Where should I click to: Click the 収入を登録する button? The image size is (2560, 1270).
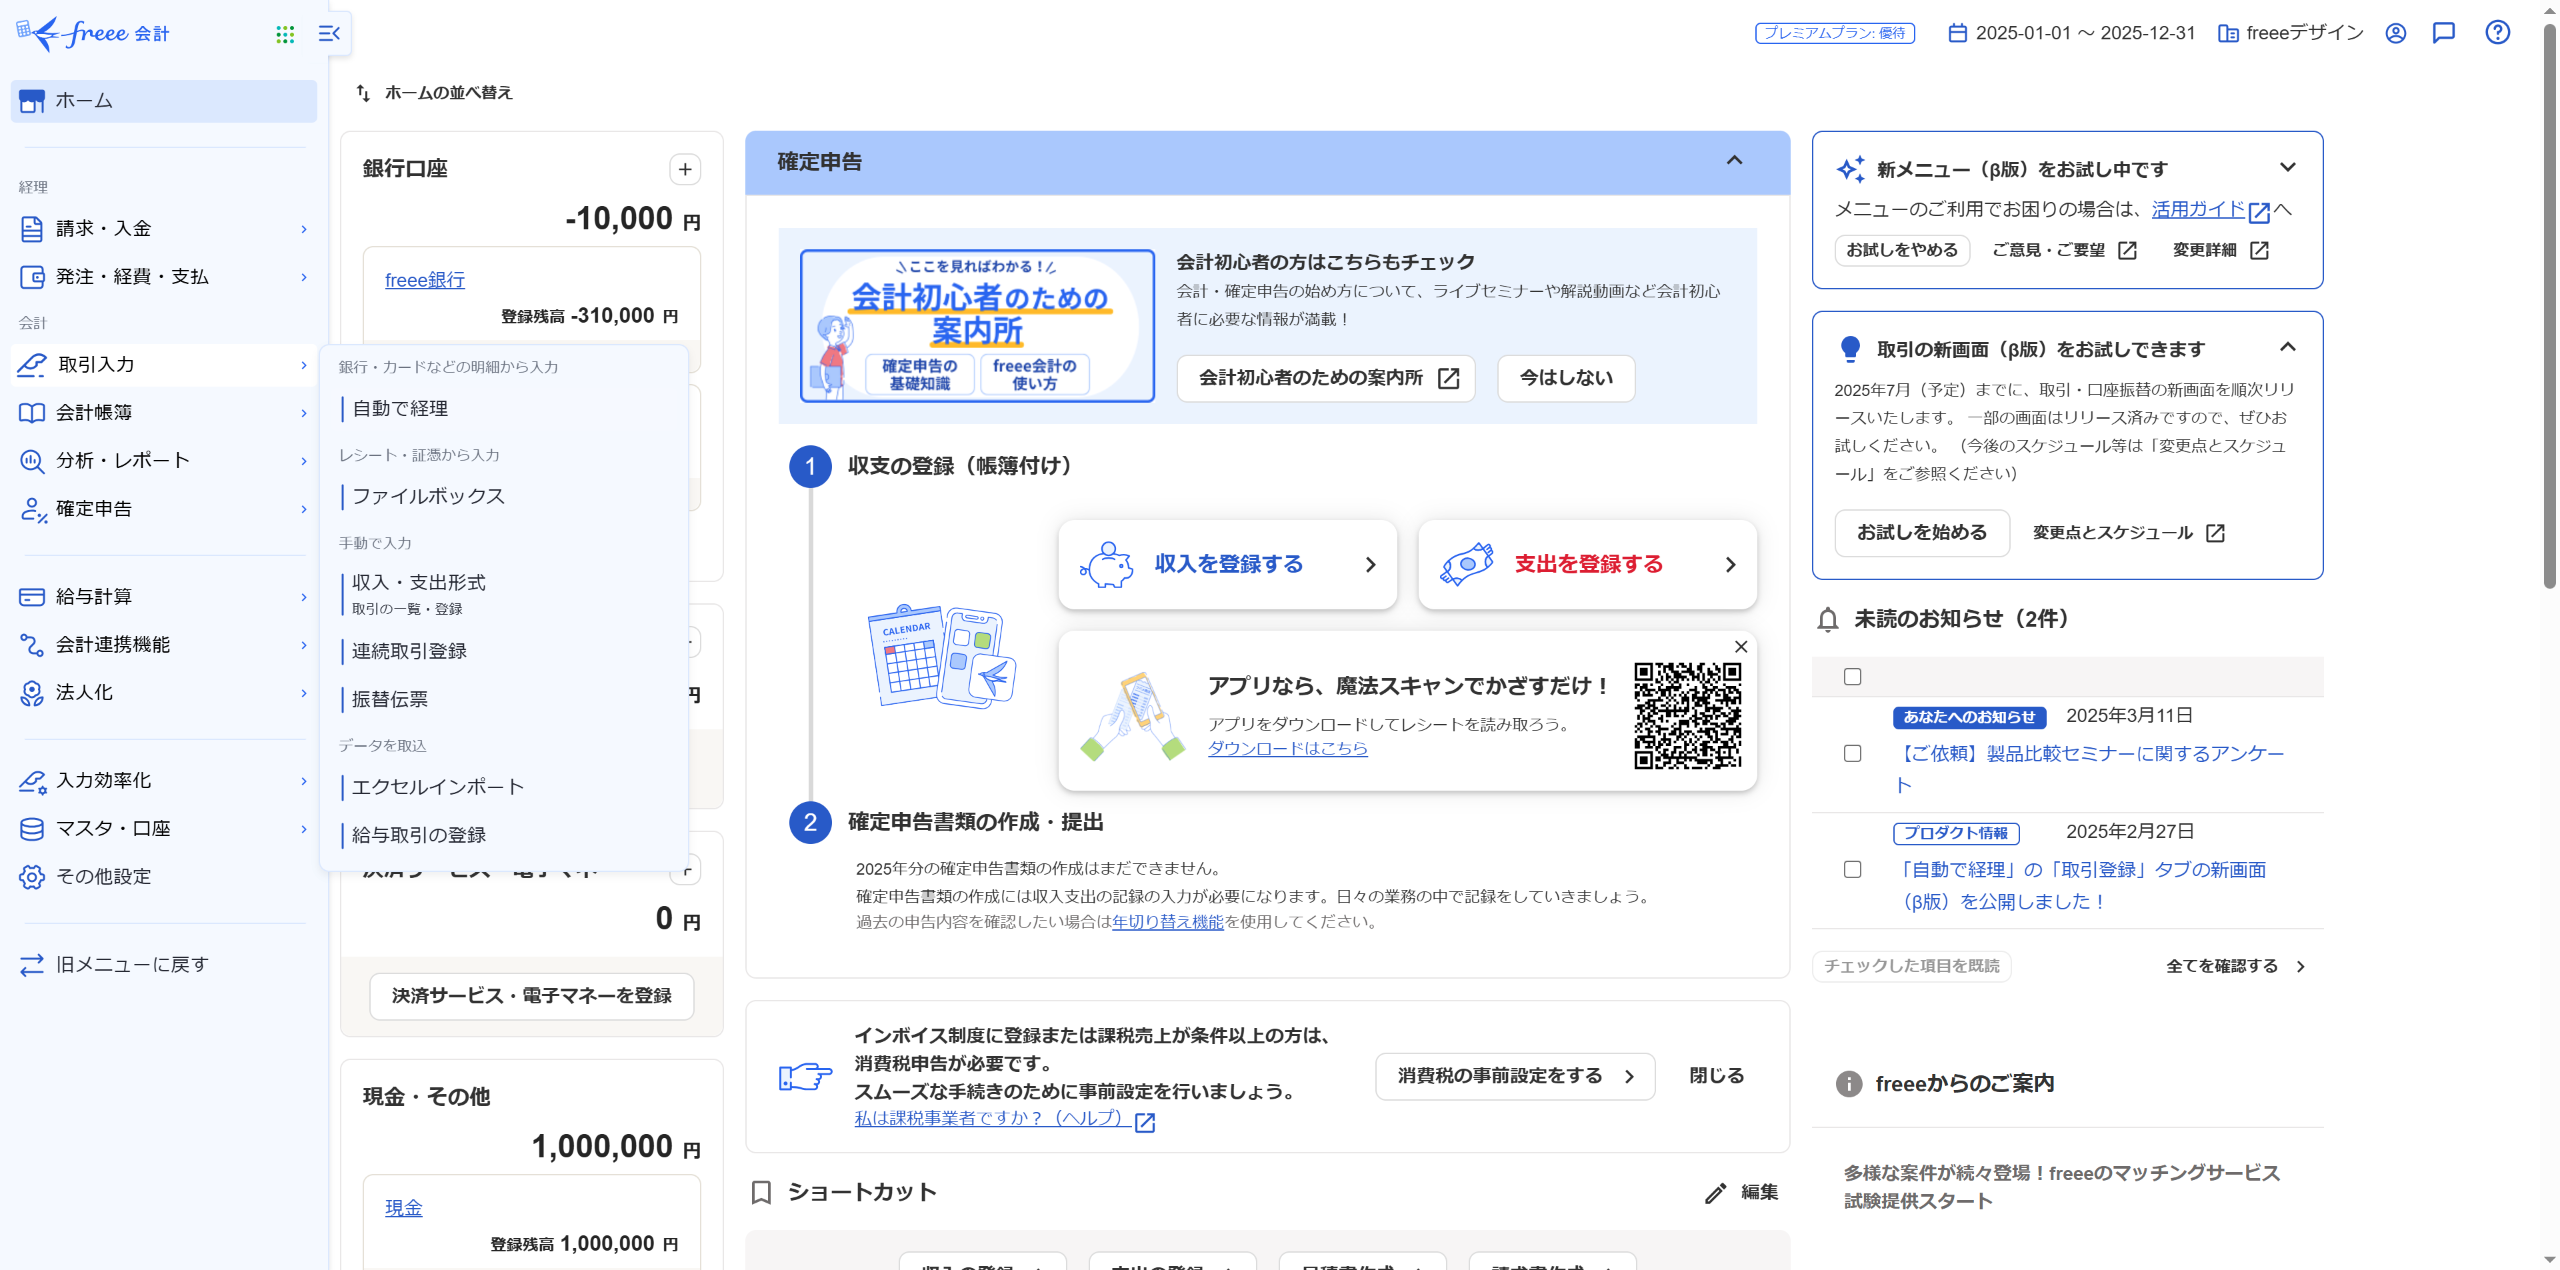point(1227,564)
